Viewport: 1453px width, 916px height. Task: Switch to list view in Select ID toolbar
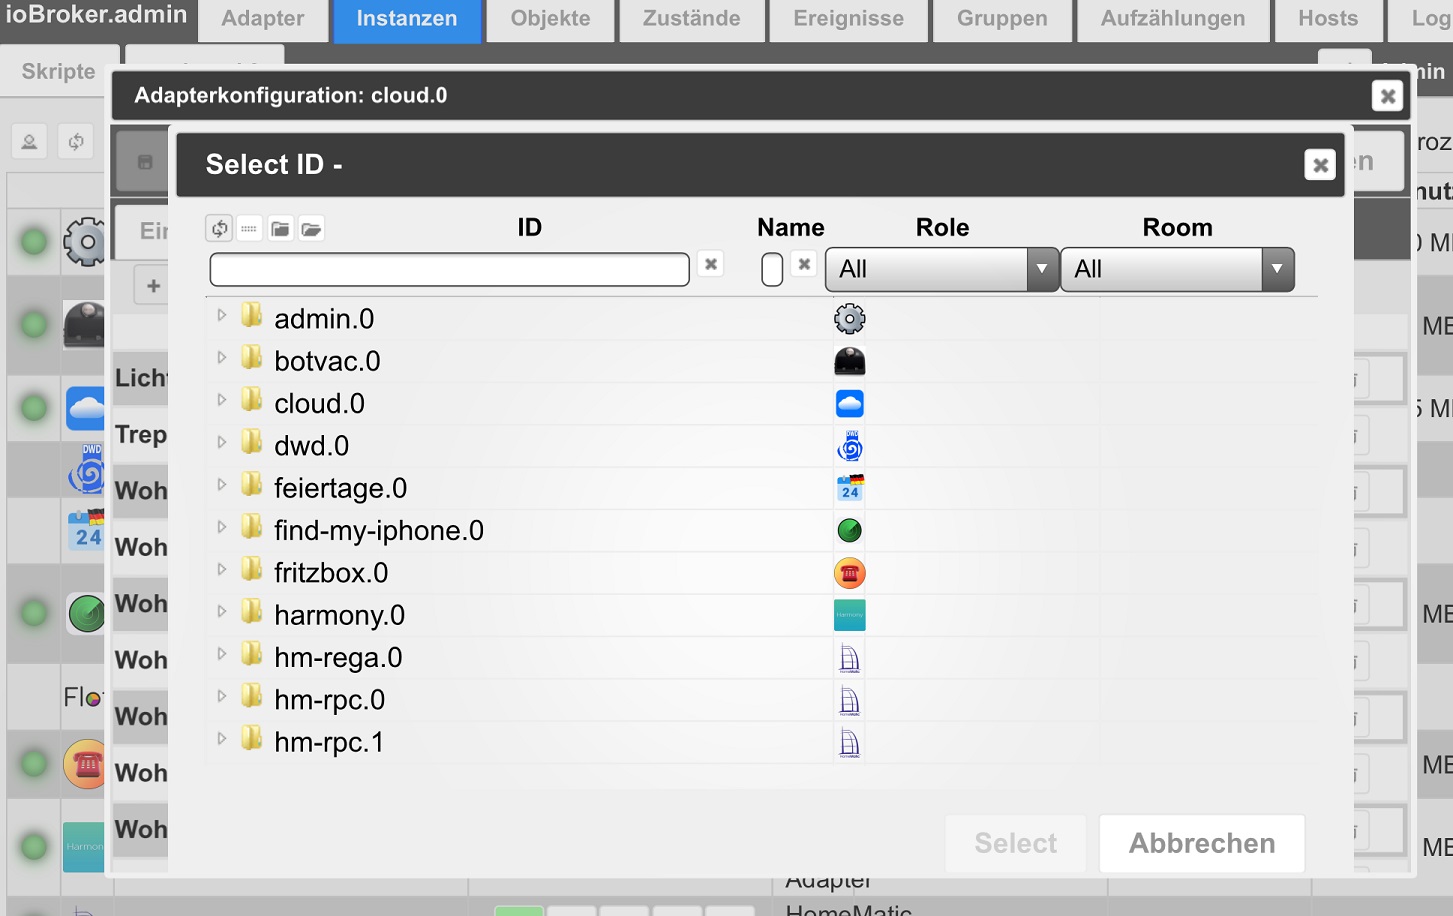click(x=249, y=229)
